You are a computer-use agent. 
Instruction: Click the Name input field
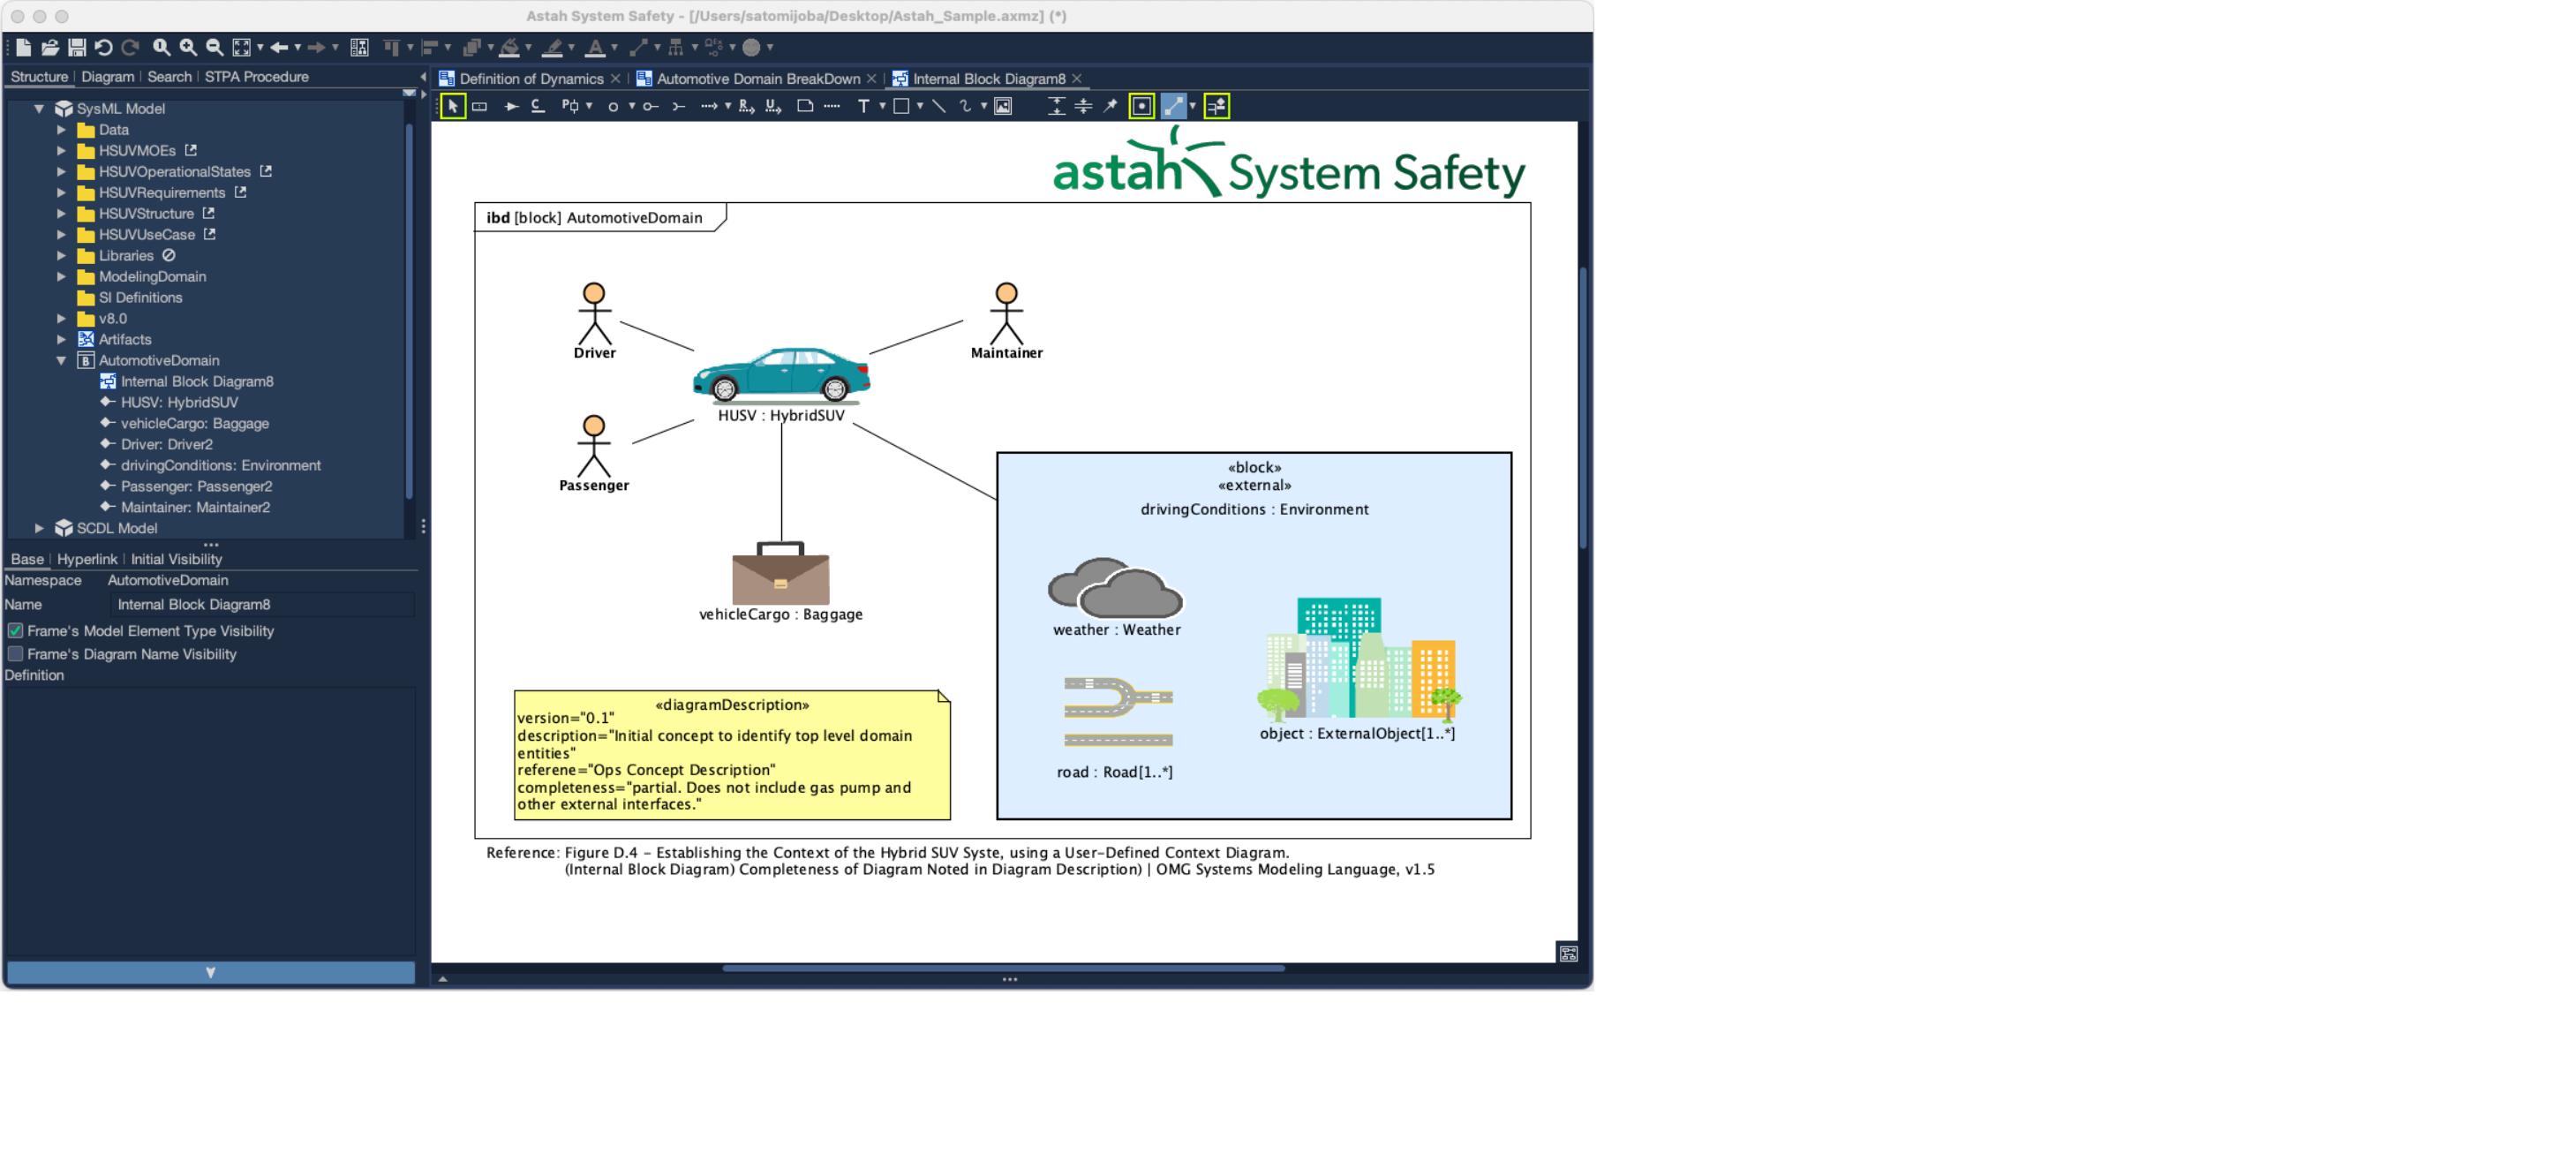point(262,605)
